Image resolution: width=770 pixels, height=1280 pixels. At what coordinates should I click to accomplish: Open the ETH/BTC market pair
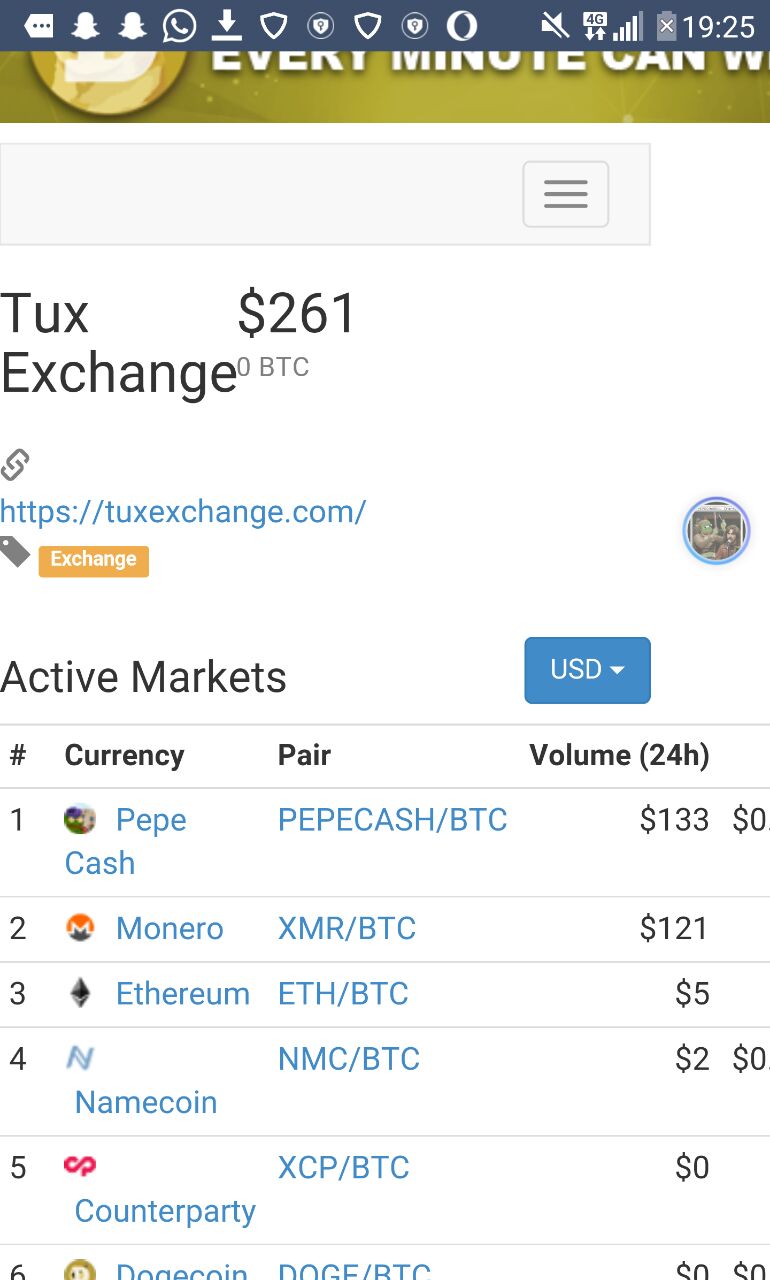(343, 994)
